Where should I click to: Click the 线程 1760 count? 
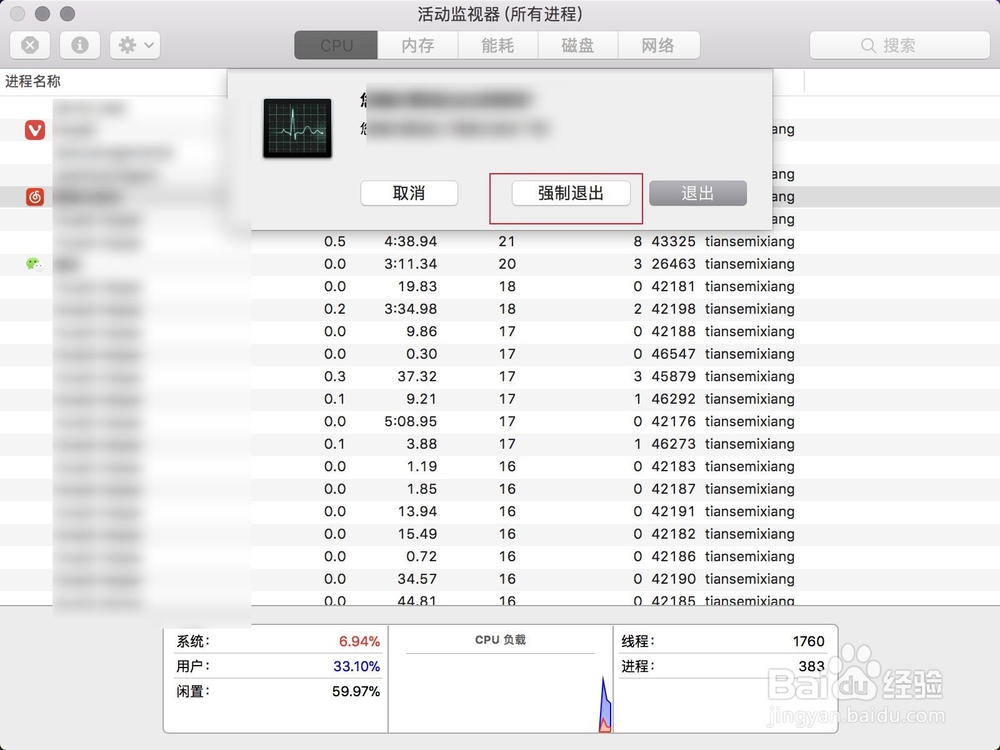tap(723, 641)
